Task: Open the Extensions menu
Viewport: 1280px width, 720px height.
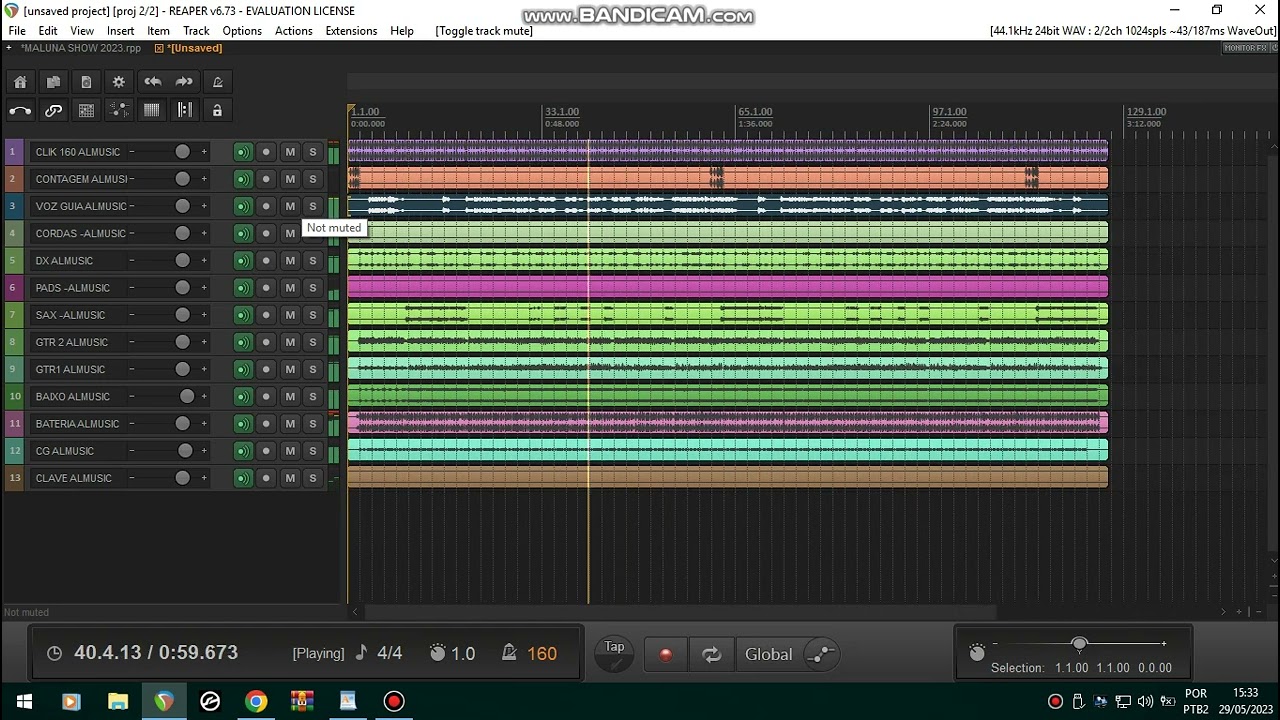Action: (x=351, y=31)
